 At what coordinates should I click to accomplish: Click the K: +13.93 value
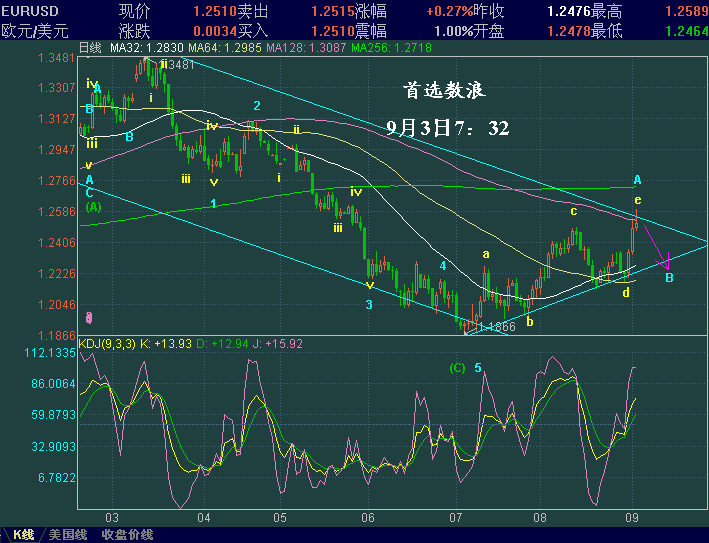[166, 344]
